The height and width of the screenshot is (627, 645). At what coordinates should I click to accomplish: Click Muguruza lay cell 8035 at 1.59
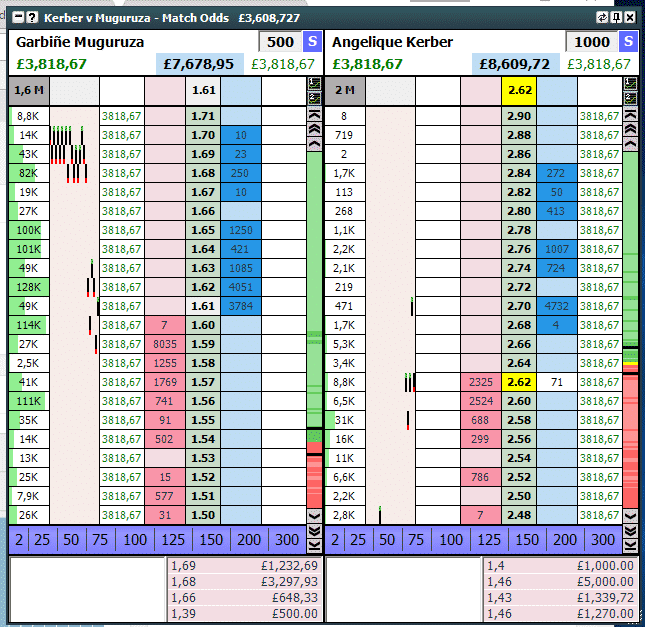click(x=165, y=344)
